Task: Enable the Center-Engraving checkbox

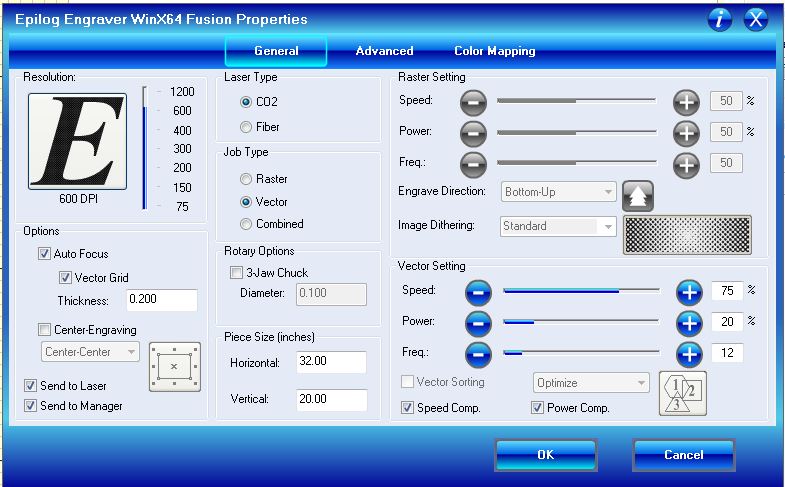Action: click(45, 329)
